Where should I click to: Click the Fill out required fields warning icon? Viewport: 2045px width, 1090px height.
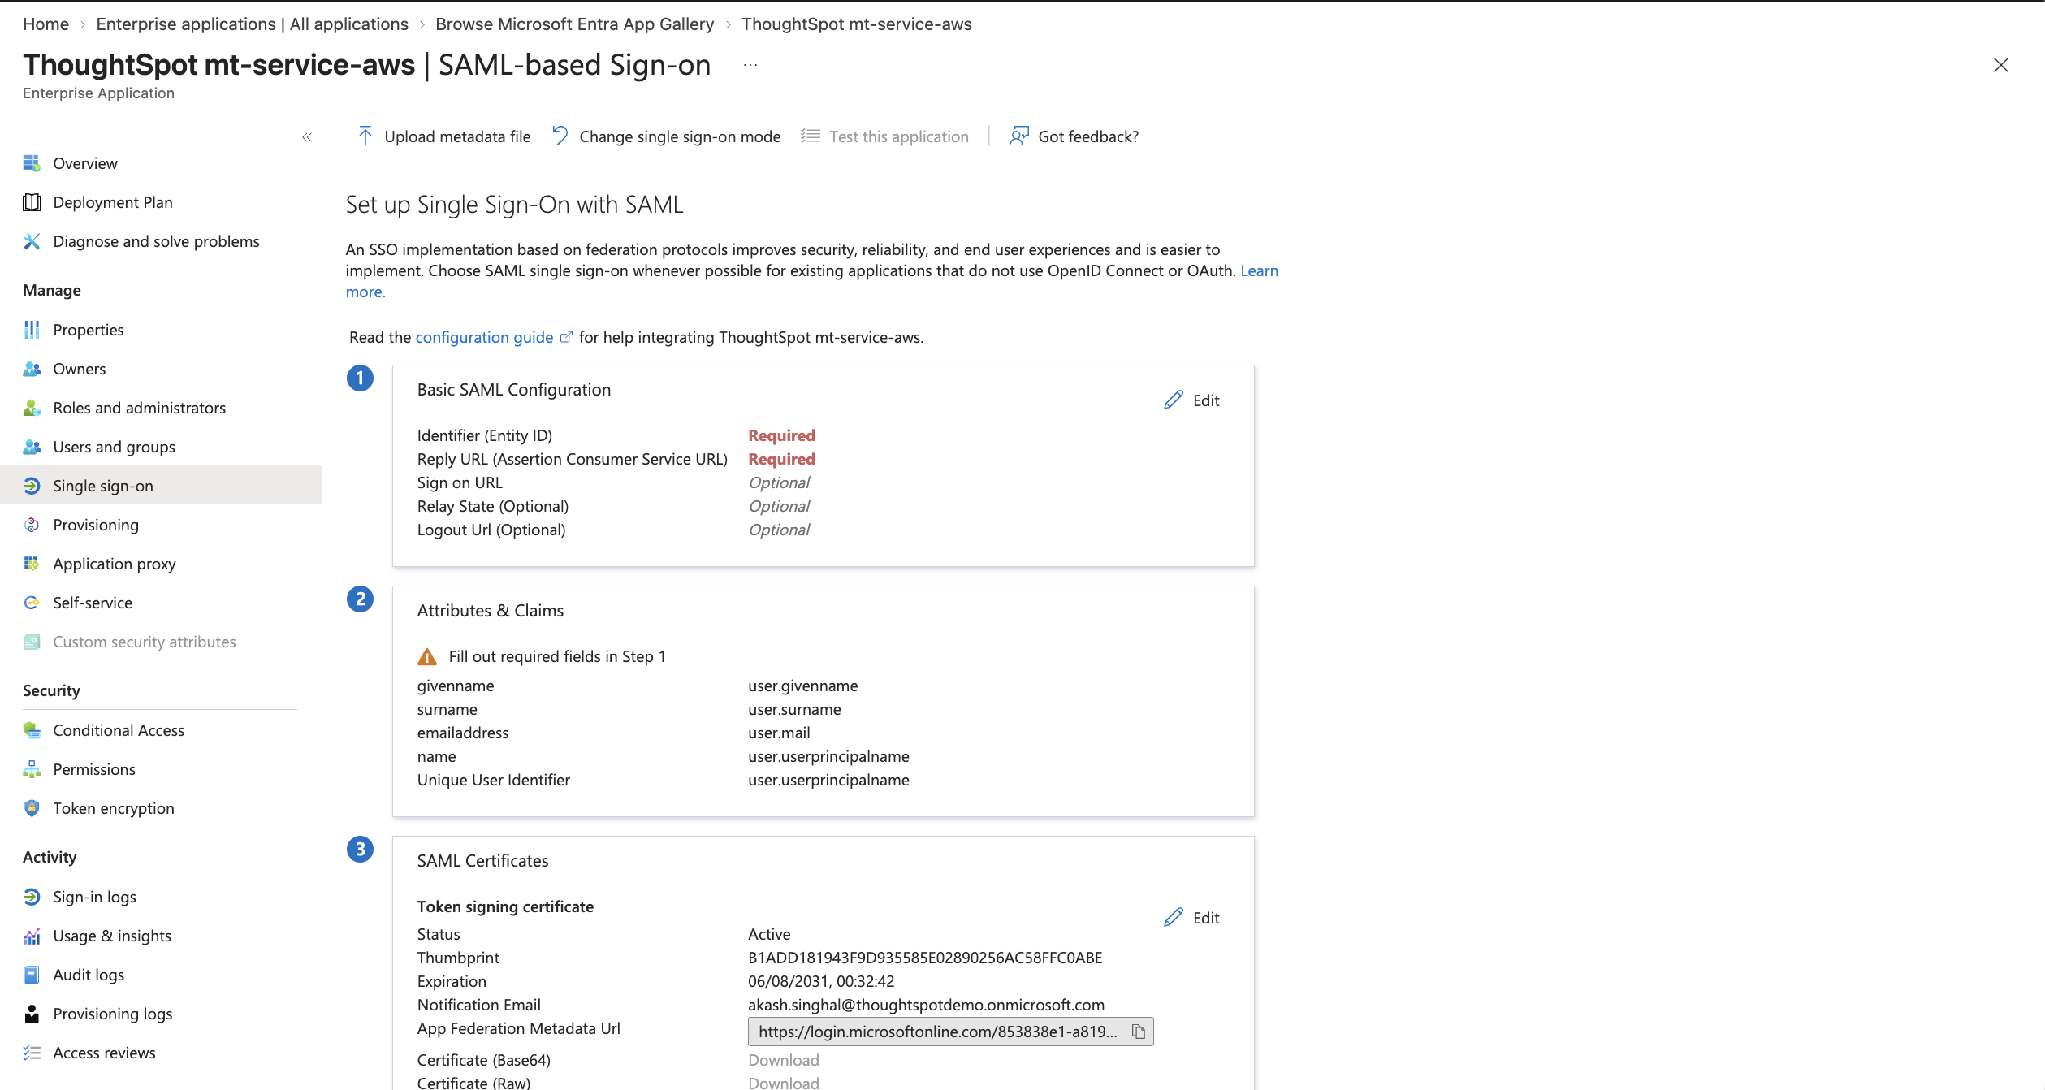pos(427,656)
